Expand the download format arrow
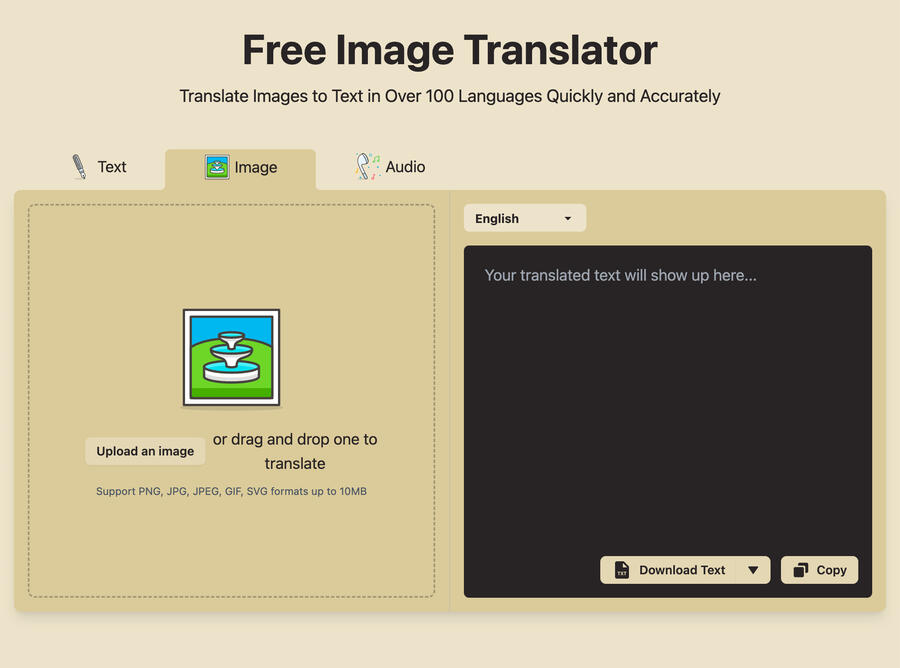 click(x=753, y=570)
